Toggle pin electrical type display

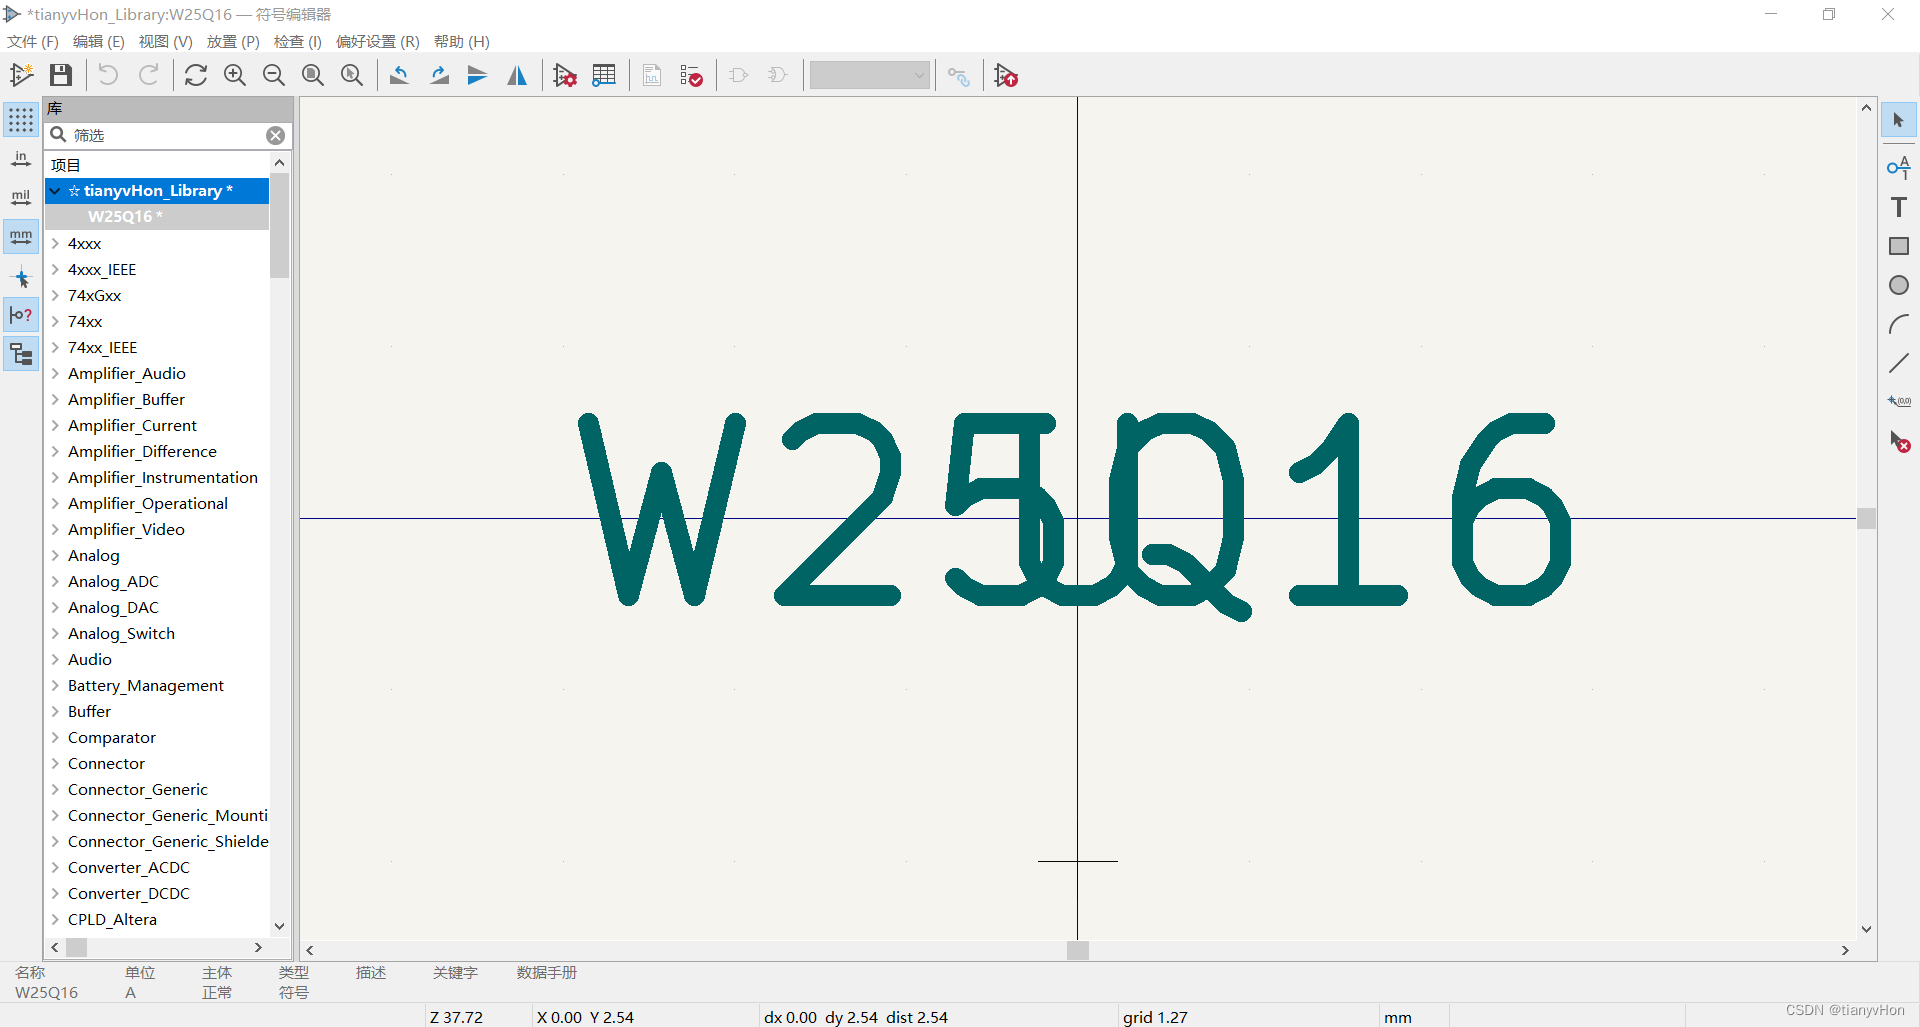[21, 315]
